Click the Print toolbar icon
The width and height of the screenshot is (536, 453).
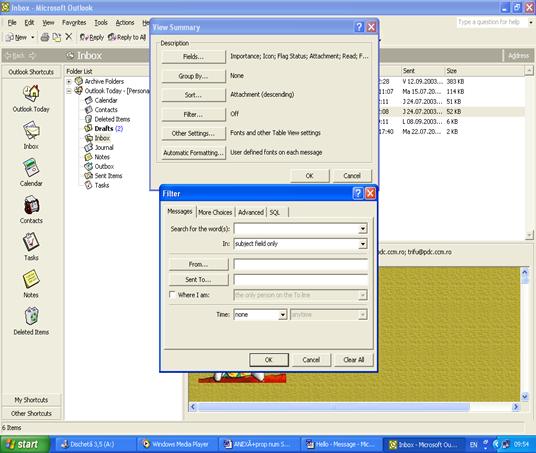coord(45,37)
